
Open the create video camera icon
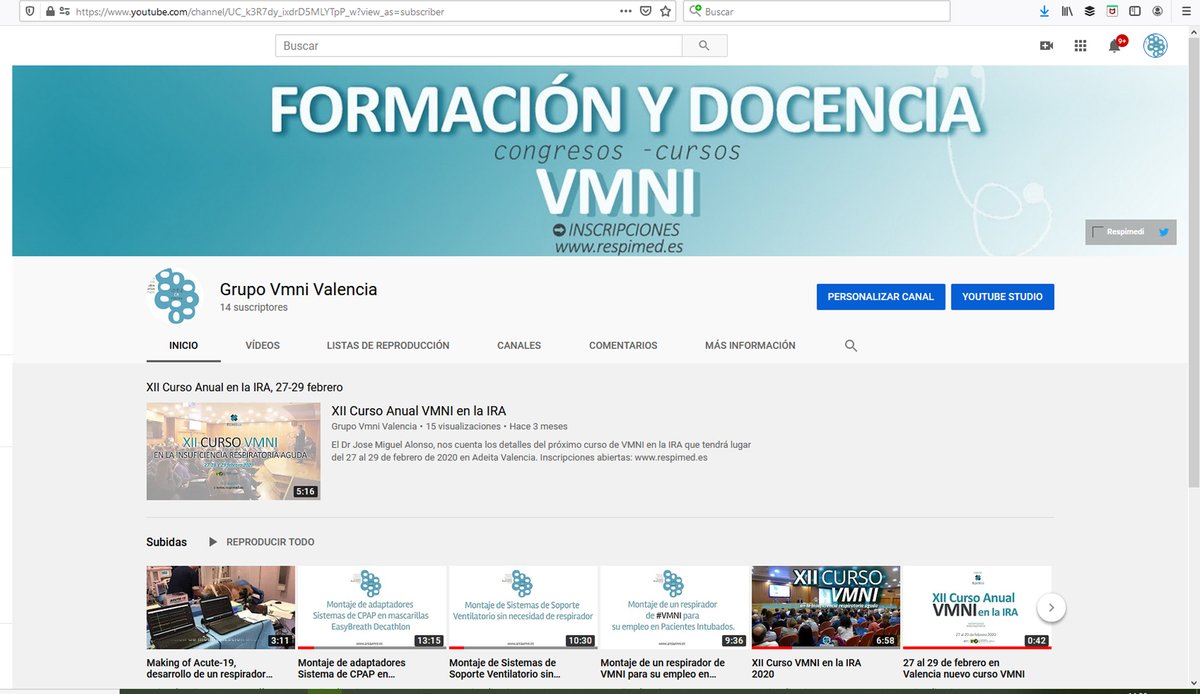pos(1046,46)
